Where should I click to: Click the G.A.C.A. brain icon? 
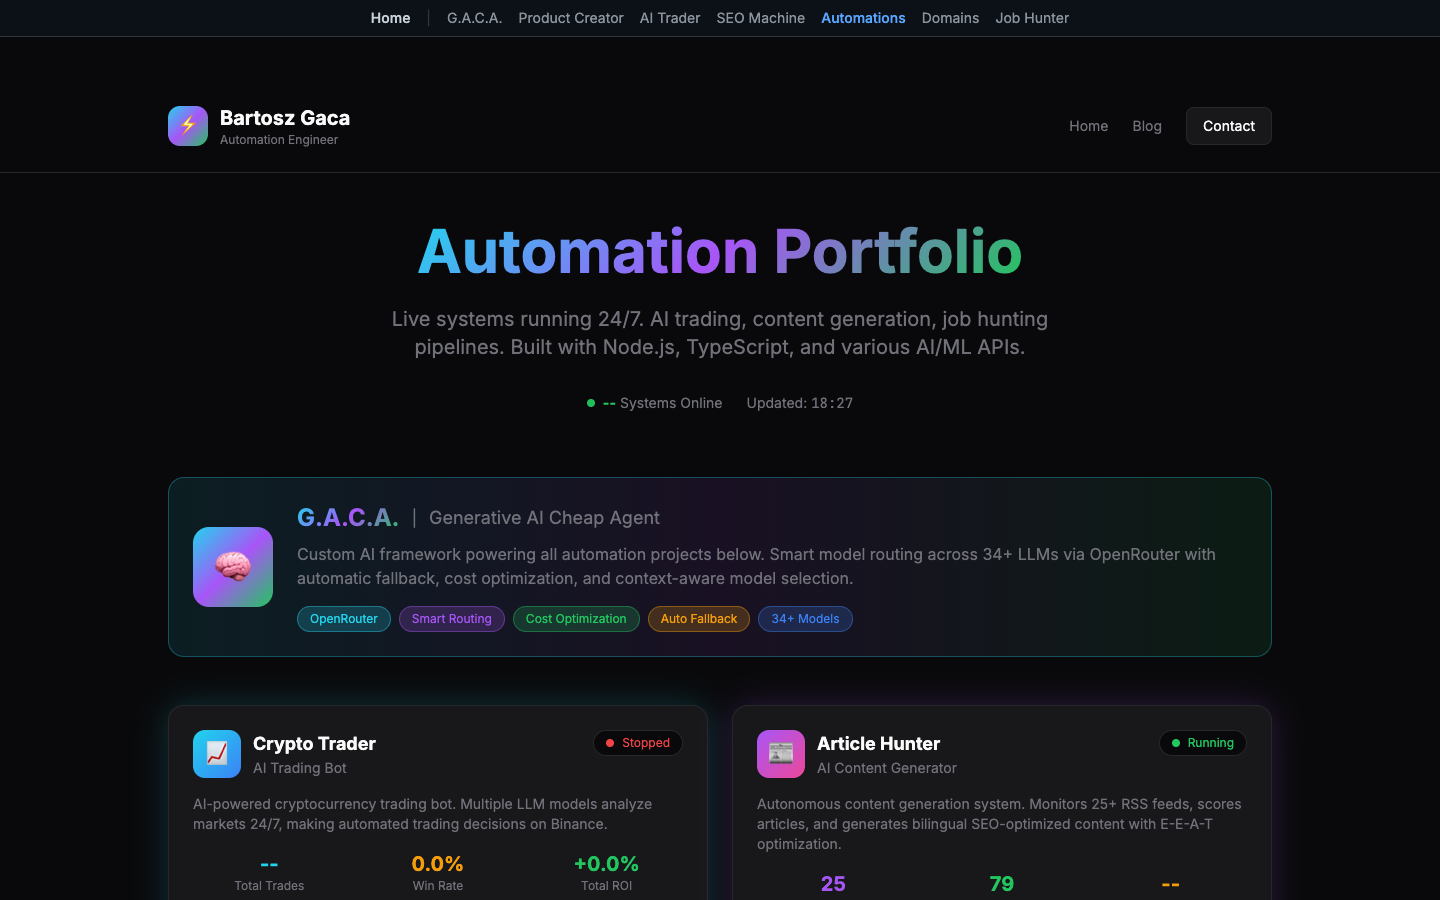pyautogui.click(x=233, y=567)
